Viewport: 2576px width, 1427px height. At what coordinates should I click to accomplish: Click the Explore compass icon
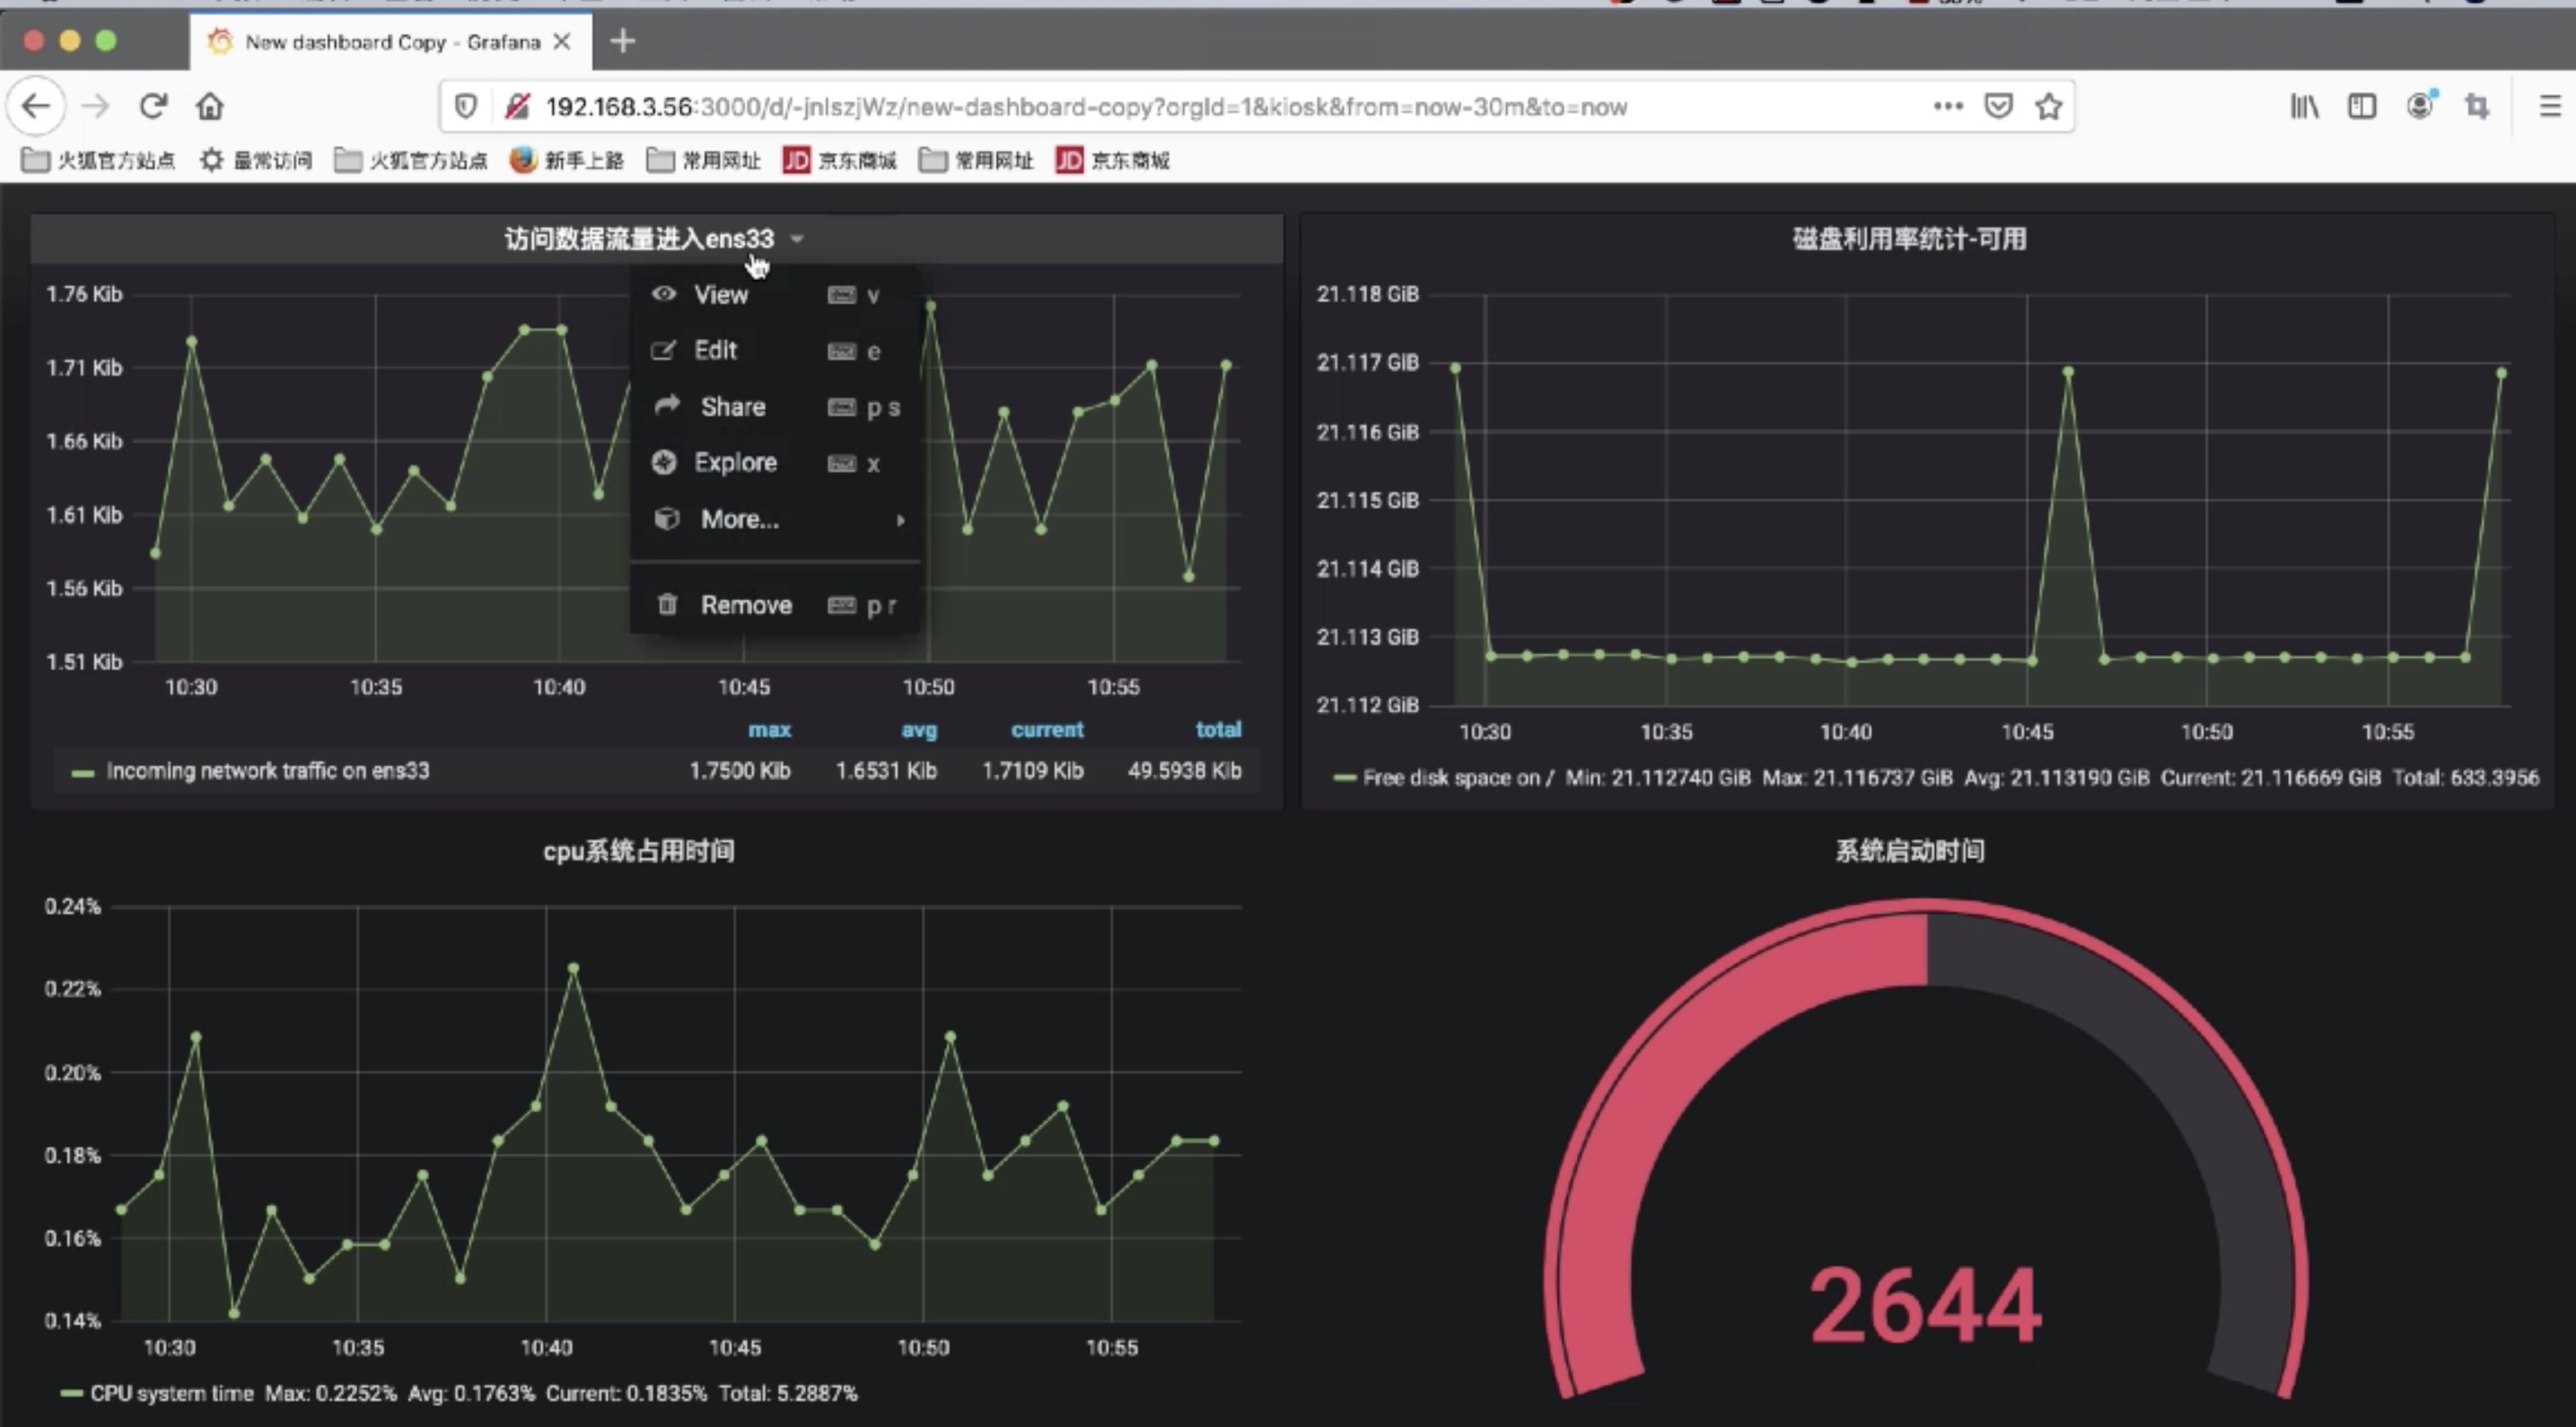coord(664,462)
